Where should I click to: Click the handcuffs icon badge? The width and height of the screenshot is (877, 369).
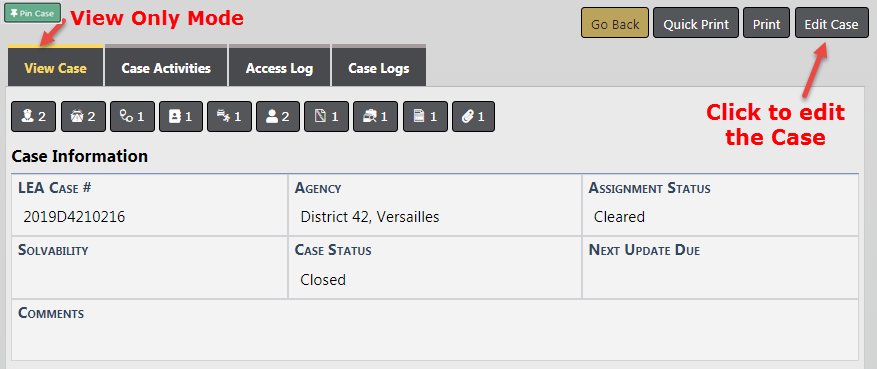click(133, 116)
